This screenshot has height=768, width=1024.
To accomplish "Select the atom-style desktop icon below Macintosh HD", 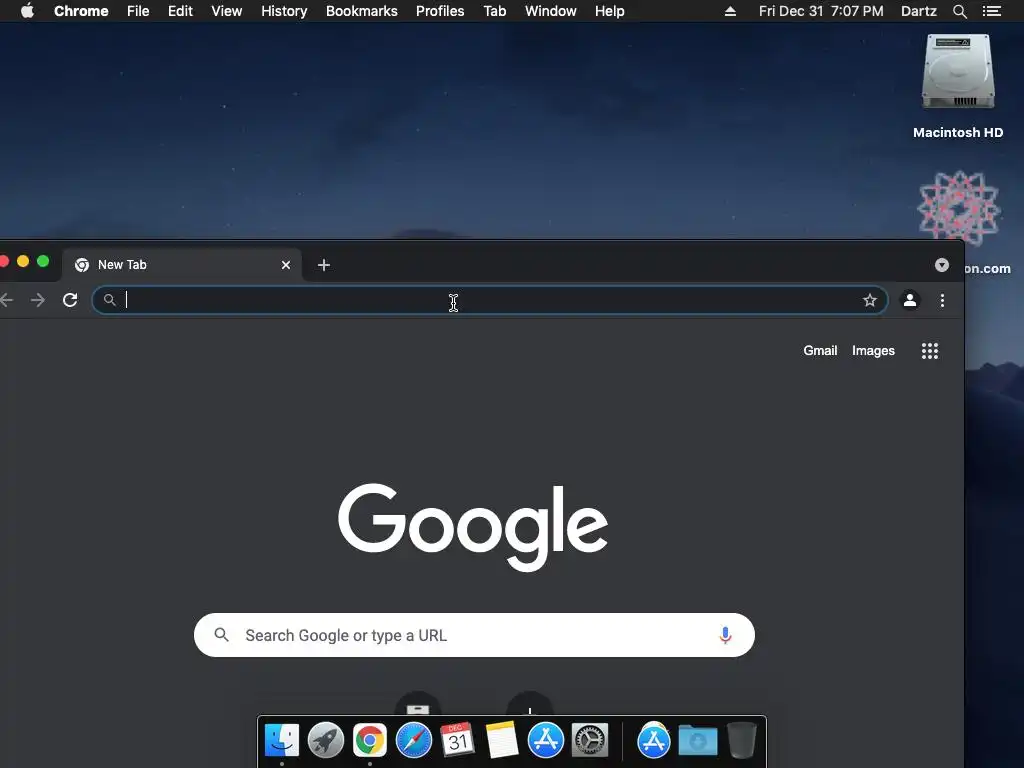I will 958,208.
